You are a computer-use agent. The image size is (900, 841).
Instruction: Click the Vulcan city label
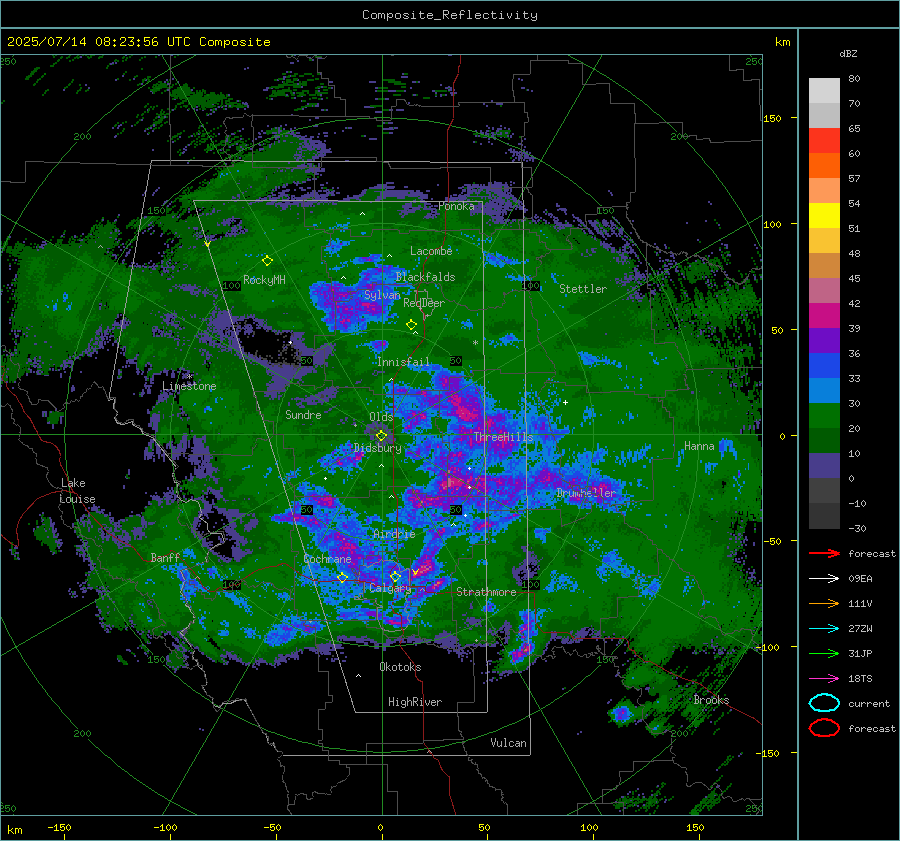click(508, 743)
